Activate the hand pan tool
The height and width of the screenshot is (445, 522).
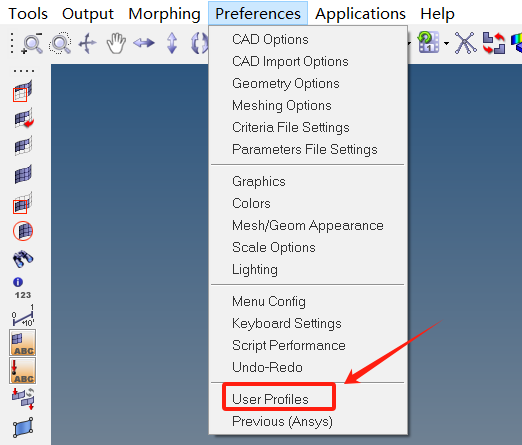coord(116,43)
